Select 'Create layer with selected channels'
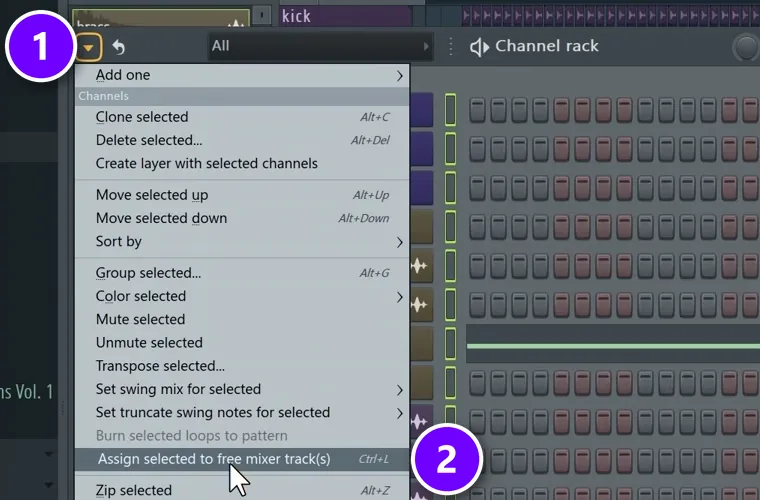Viewport: 760px width, 500px height. tap(242, 163)
